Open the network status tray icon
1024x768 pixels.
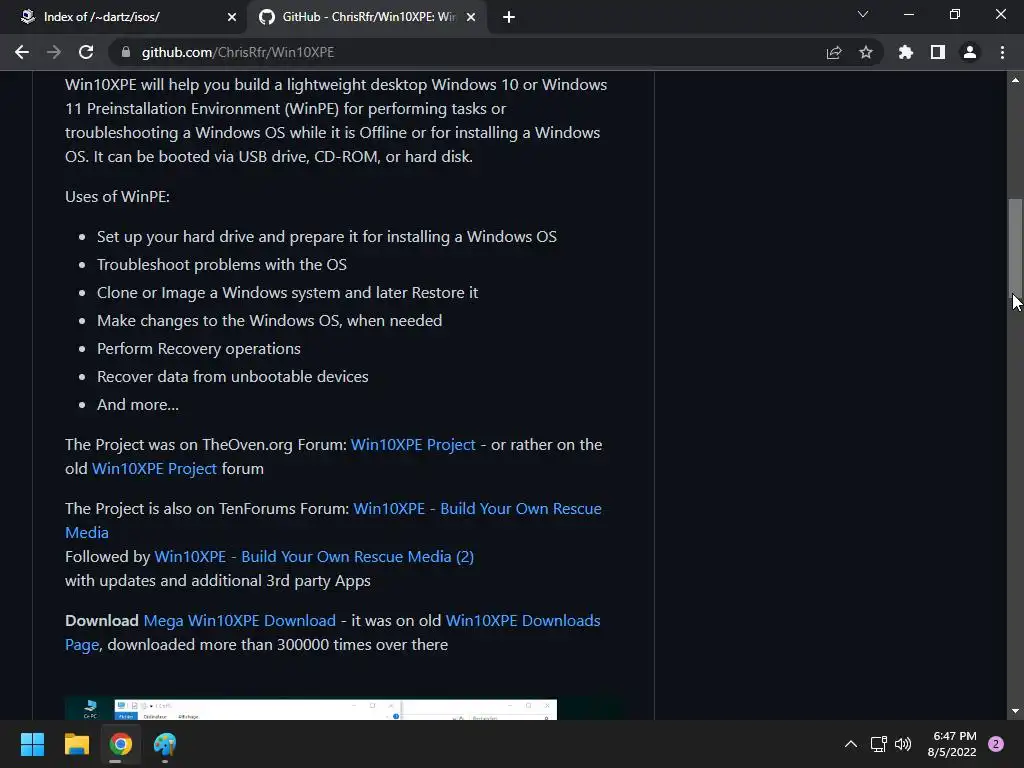pos(878,744)
